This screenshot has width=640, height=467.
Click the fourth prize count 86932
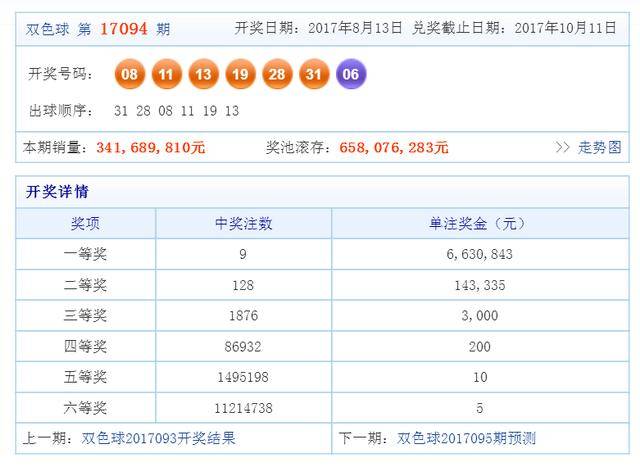[243, 347]
